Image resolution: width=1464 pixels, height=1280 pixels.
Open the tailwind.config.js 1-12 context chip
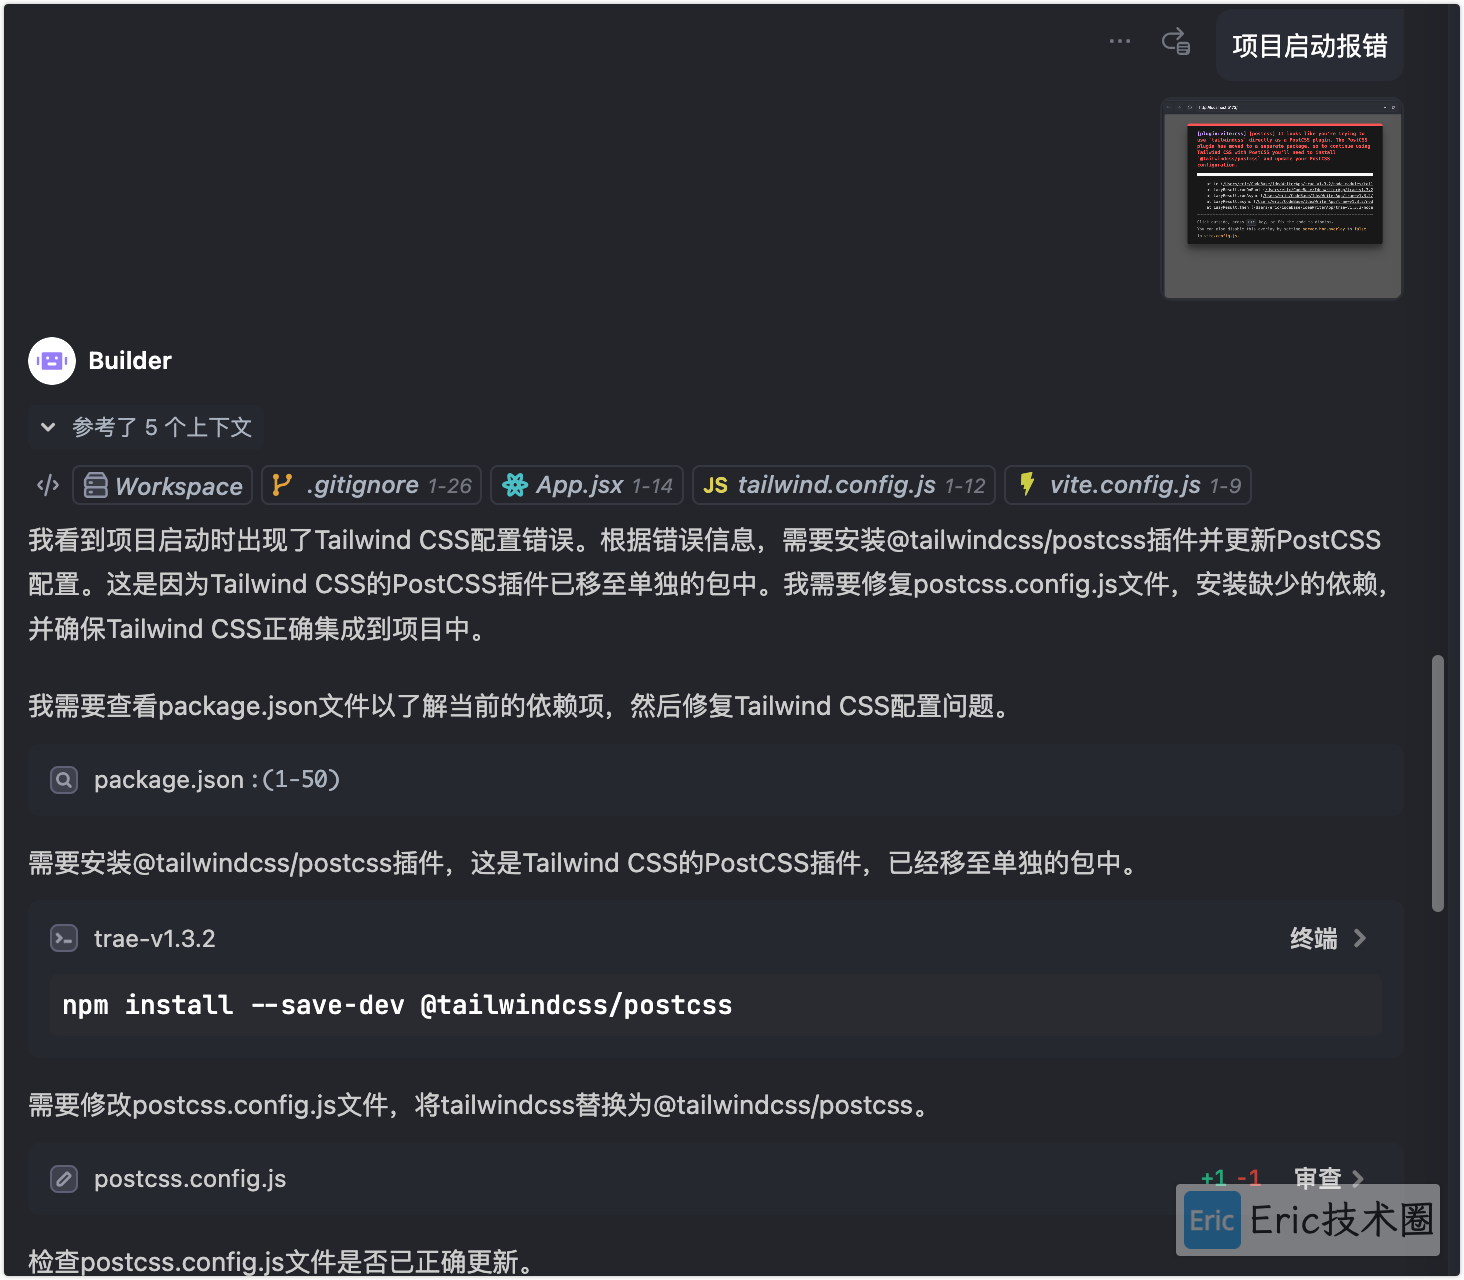[x=844, y=485]
